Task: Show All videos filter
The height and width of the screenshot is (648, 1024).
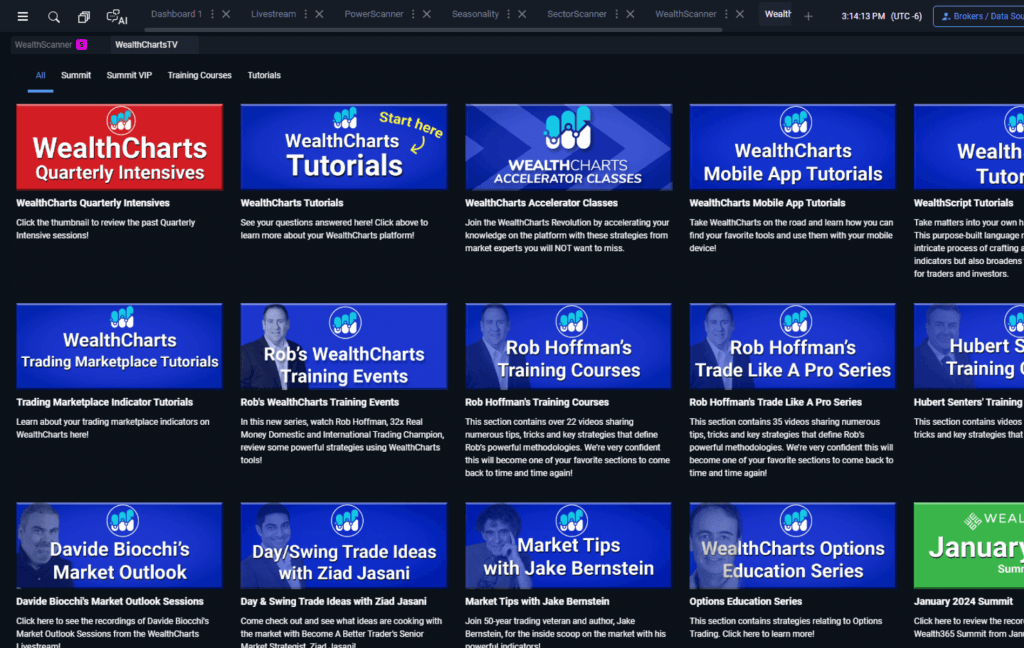Action: [x=40, y=75]
